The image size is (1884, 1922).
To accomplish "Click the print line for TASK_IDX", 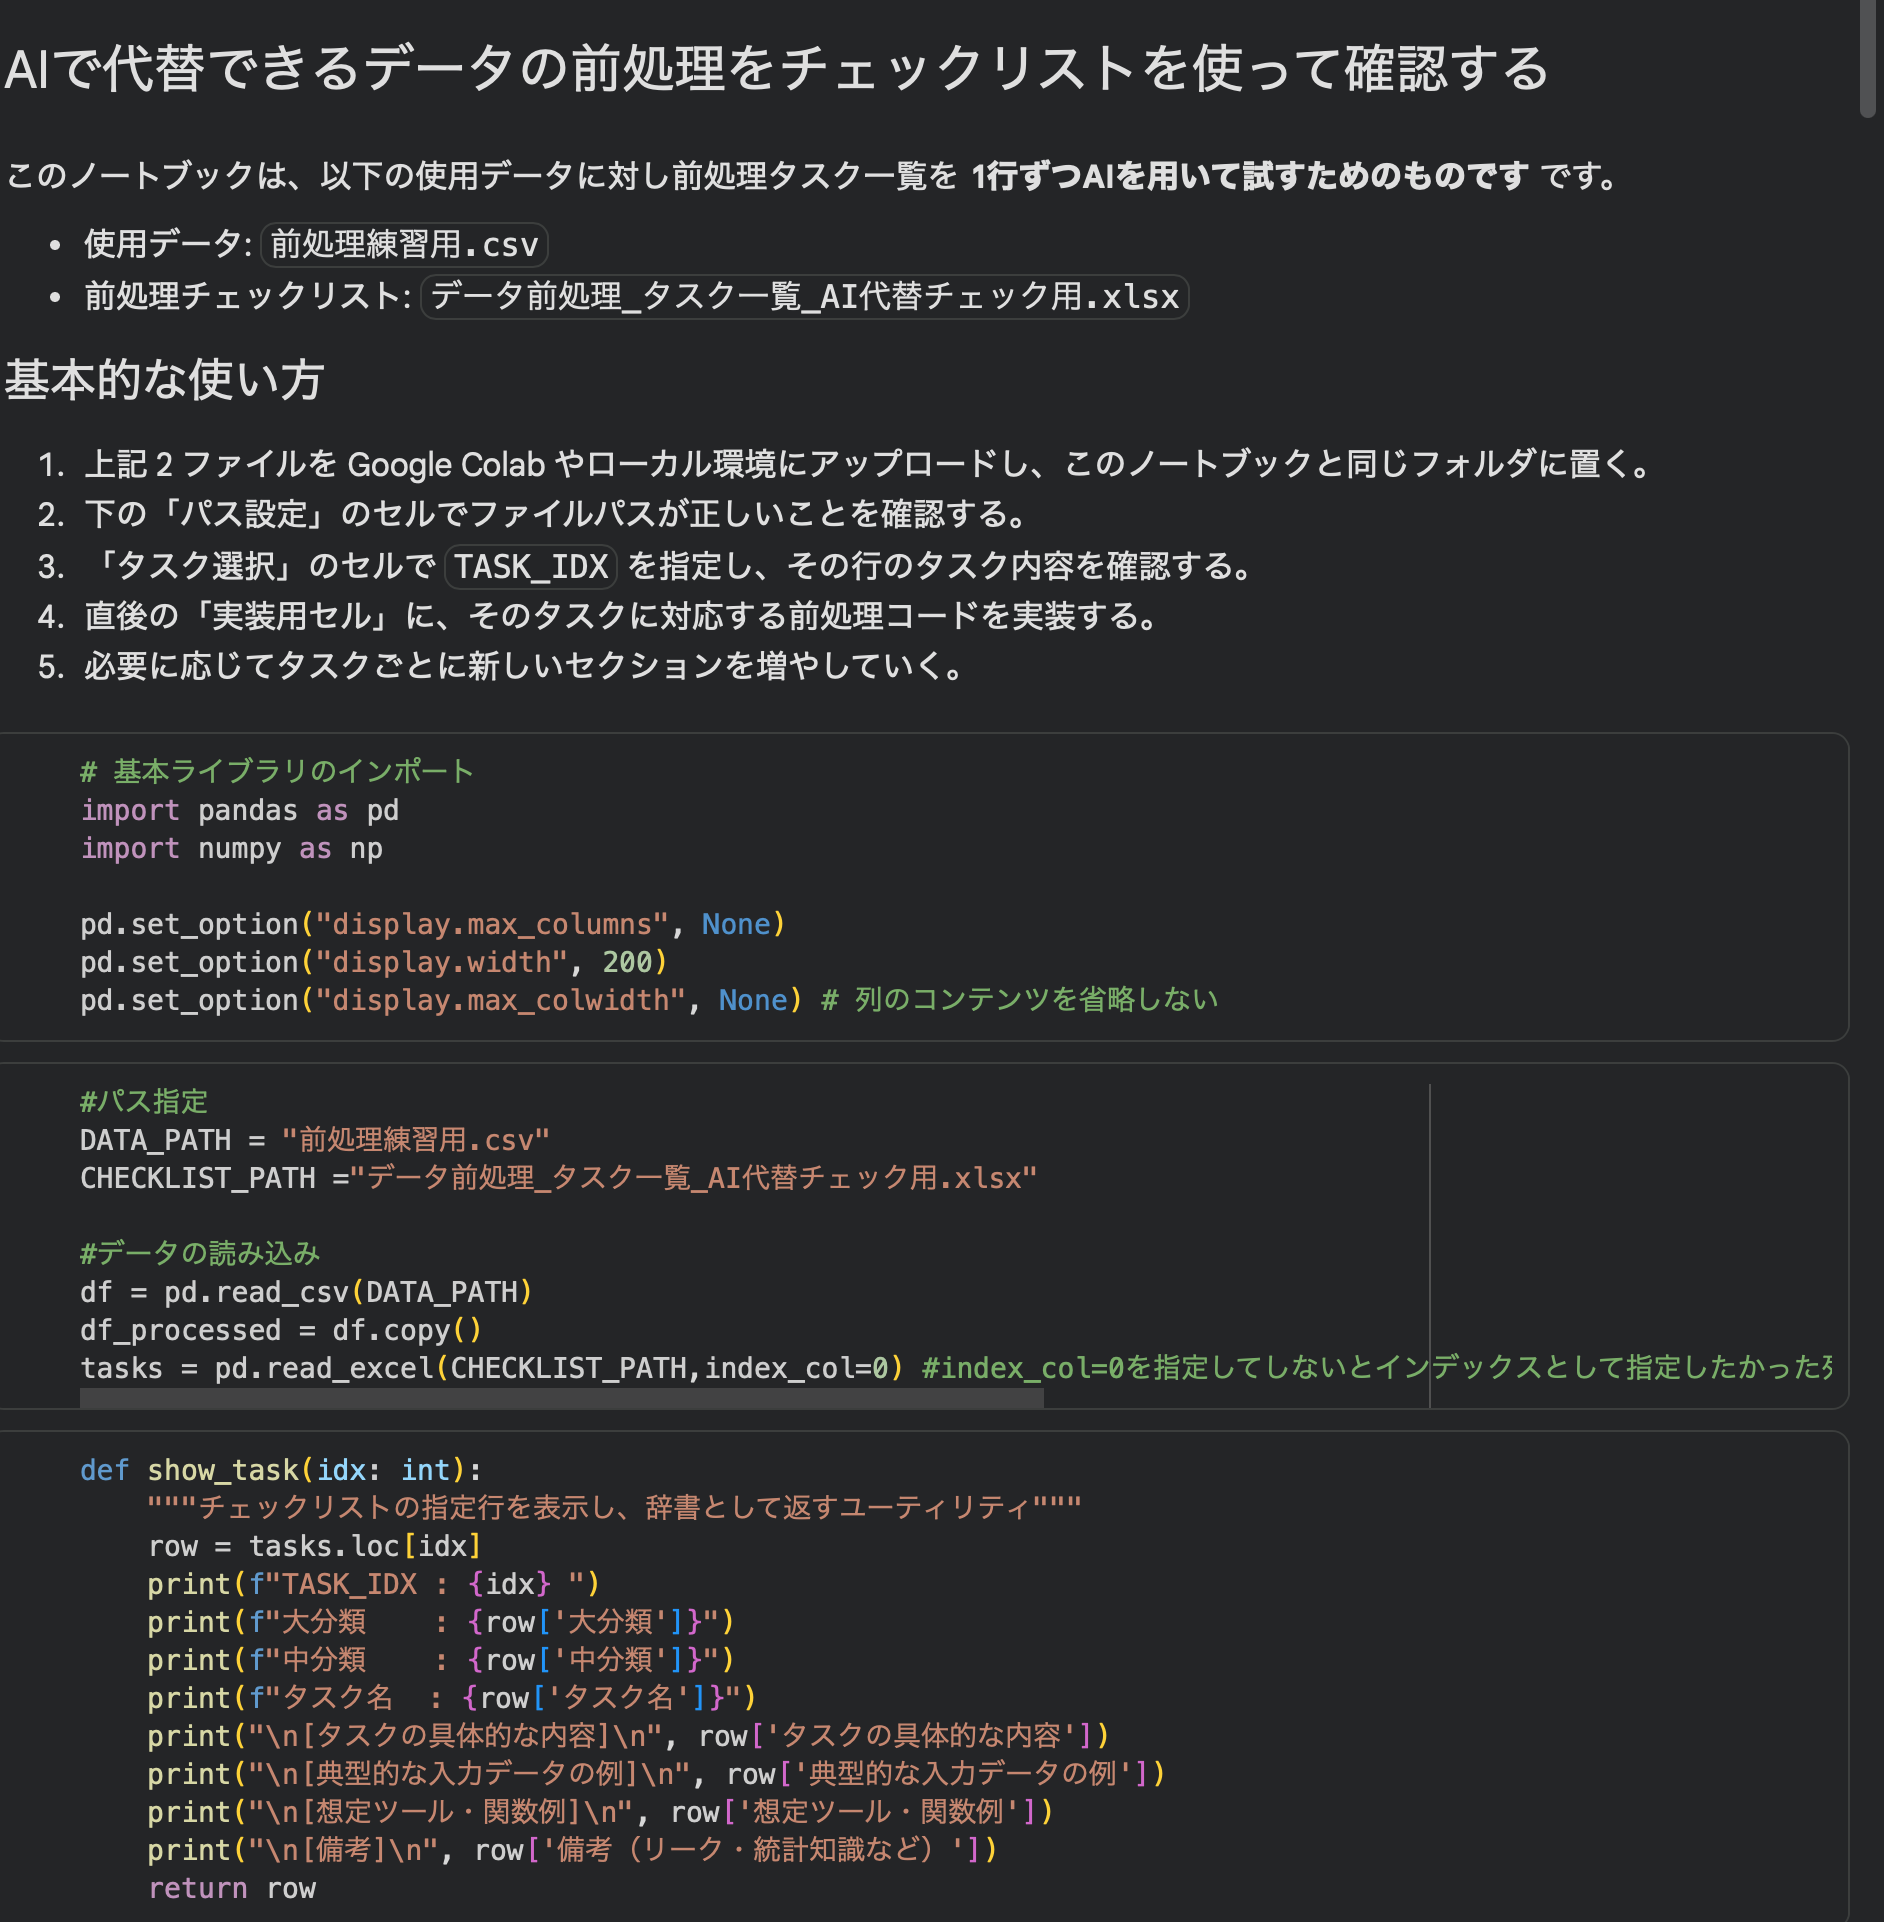I will pyautogui.click(x=374, y=1584).
